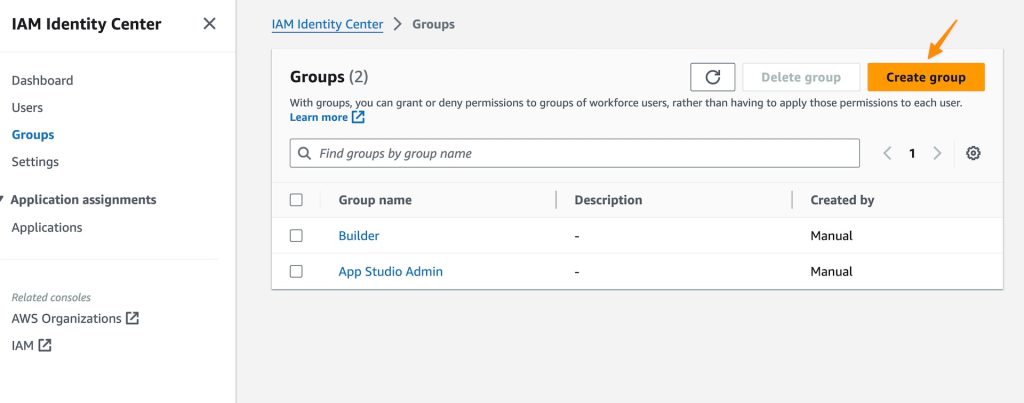This screenshot has height=403, width=1024.
Task: Click the search magnifier icon
Action: [x=304, y=153]
